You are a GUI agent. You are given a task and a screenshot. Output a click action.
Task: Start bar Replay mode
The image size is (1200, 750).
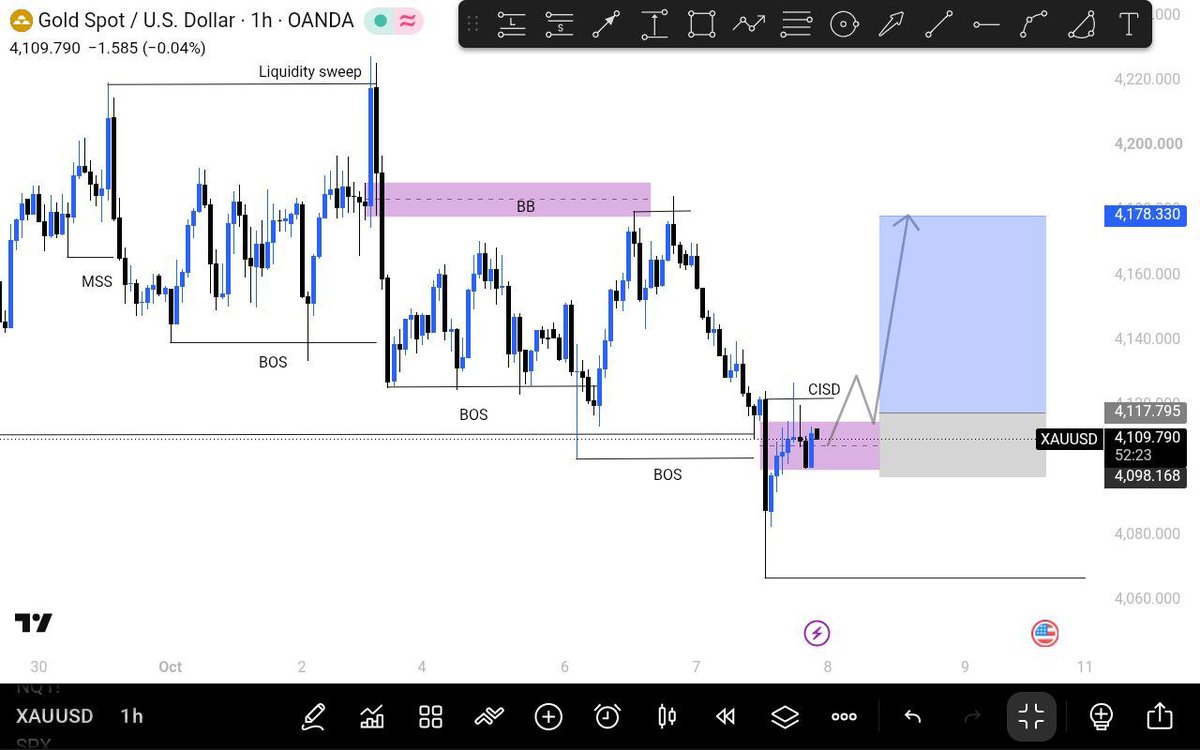tap(726, 716)
